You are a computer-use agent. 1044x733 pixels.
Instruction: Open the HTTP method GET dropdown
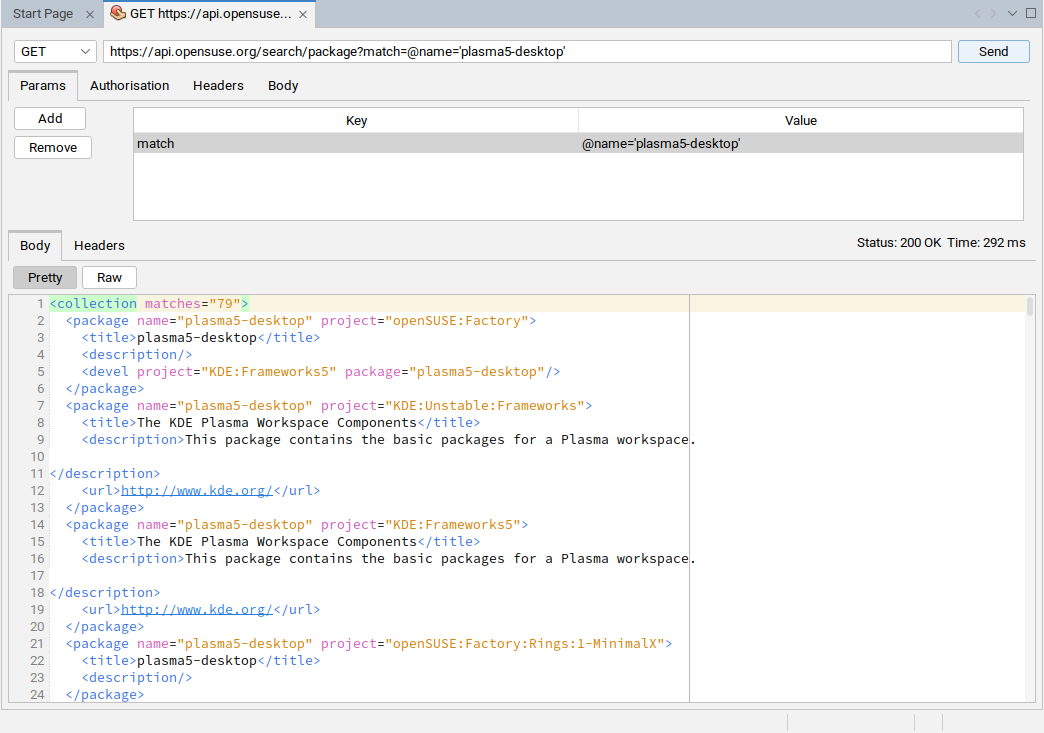(55, 51)
